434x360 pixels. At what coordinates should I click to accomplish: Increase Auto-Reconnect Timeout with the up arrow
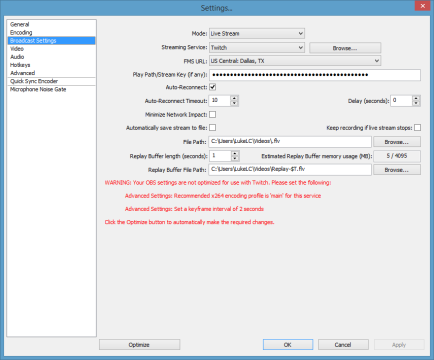click(234, 98)
